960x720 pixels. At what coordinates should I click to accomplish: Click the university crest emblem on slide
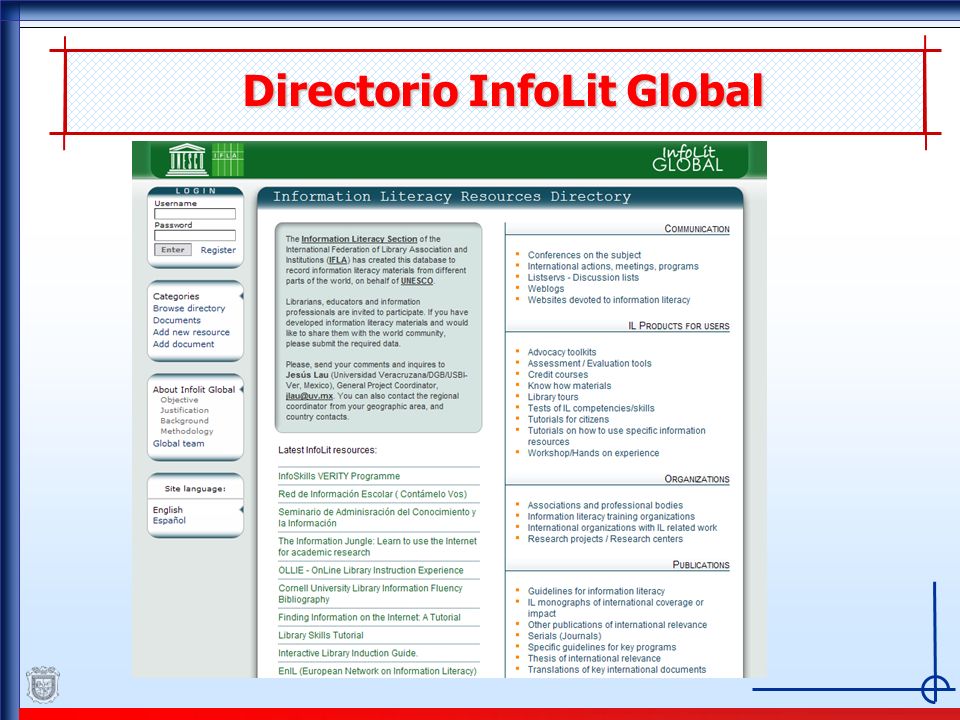tap(43, 684)
